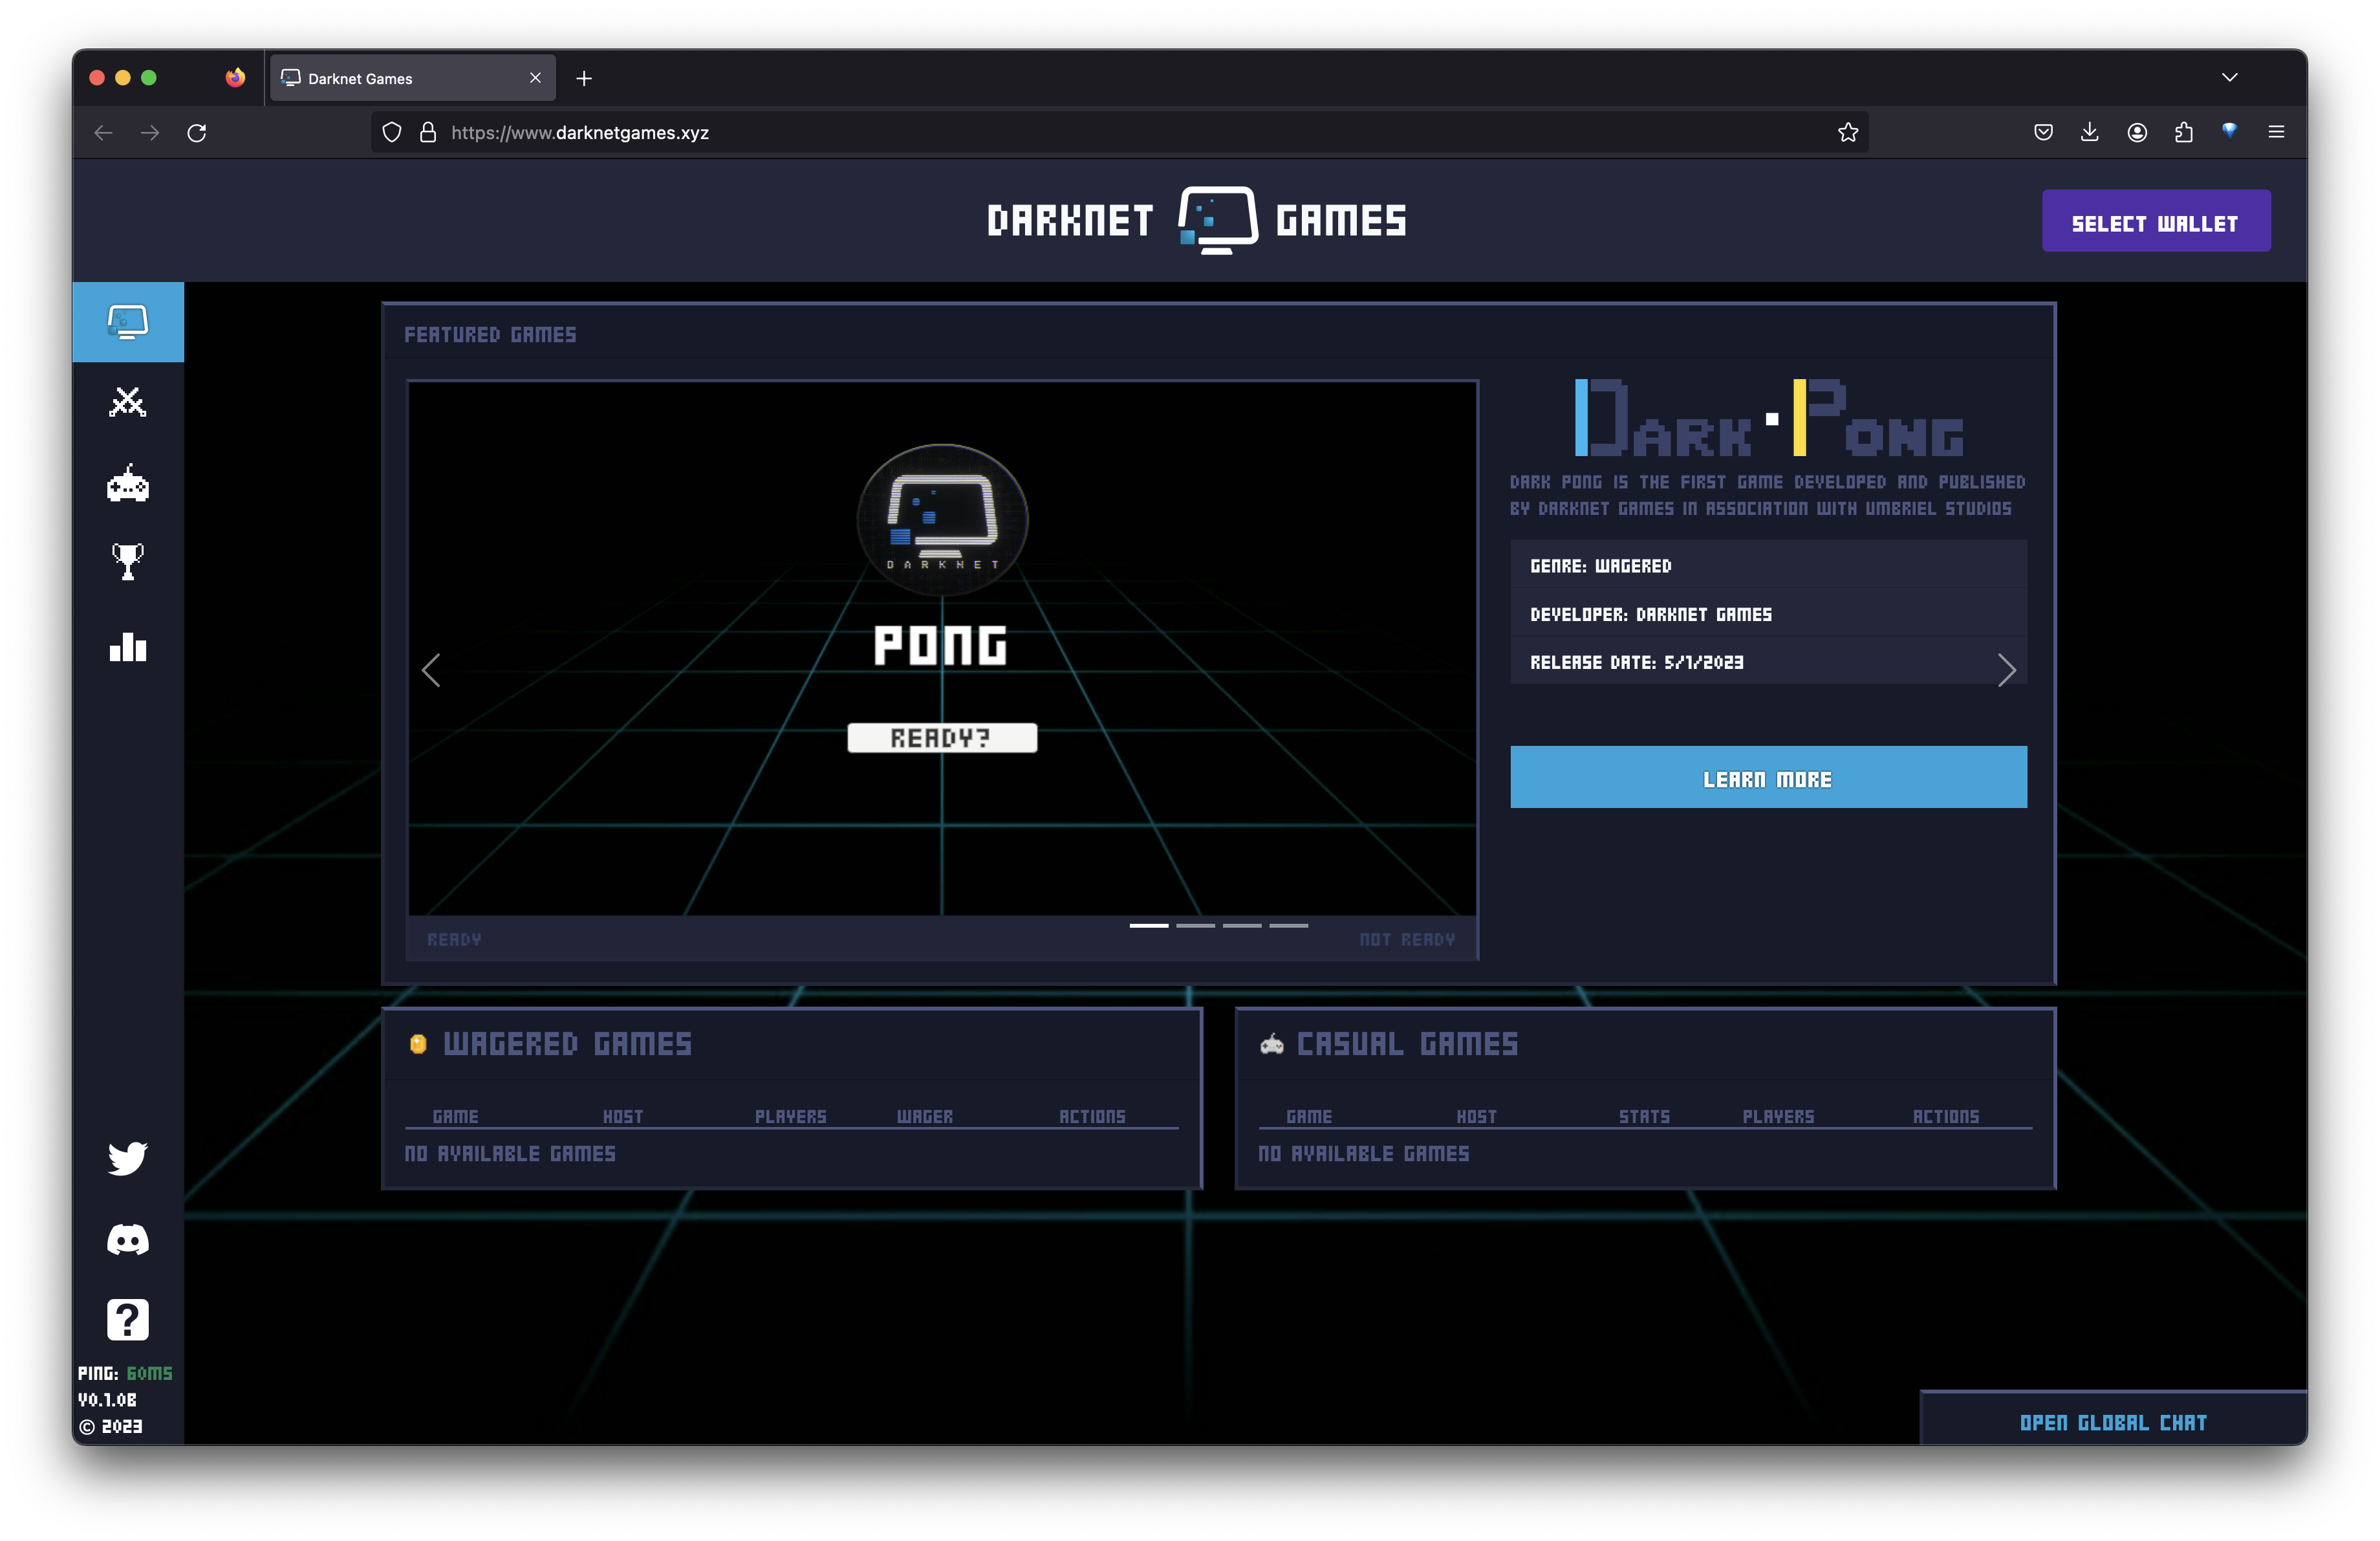
Task: Open the Firefox downloads panel
Action: [x=2089, y=132]
